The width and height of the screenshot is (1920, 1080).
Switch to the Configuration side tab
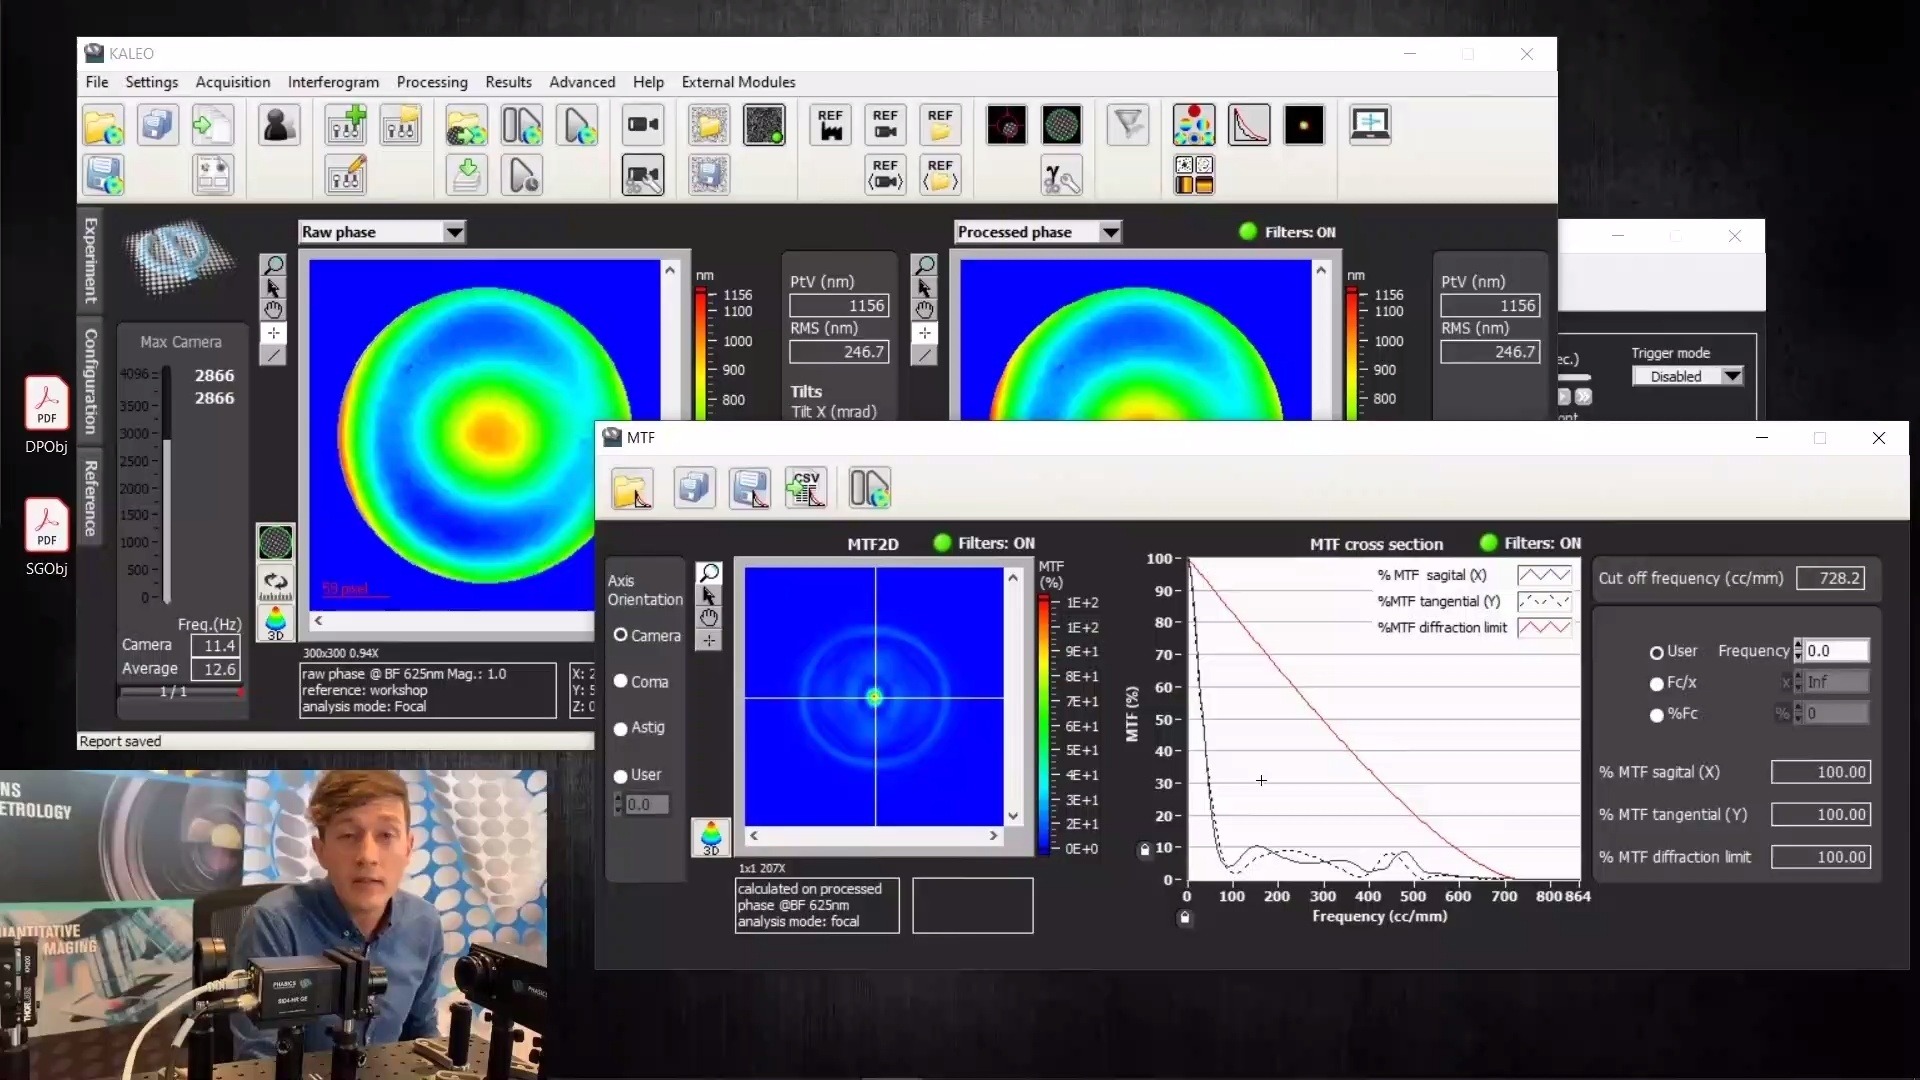click(90, 381)
